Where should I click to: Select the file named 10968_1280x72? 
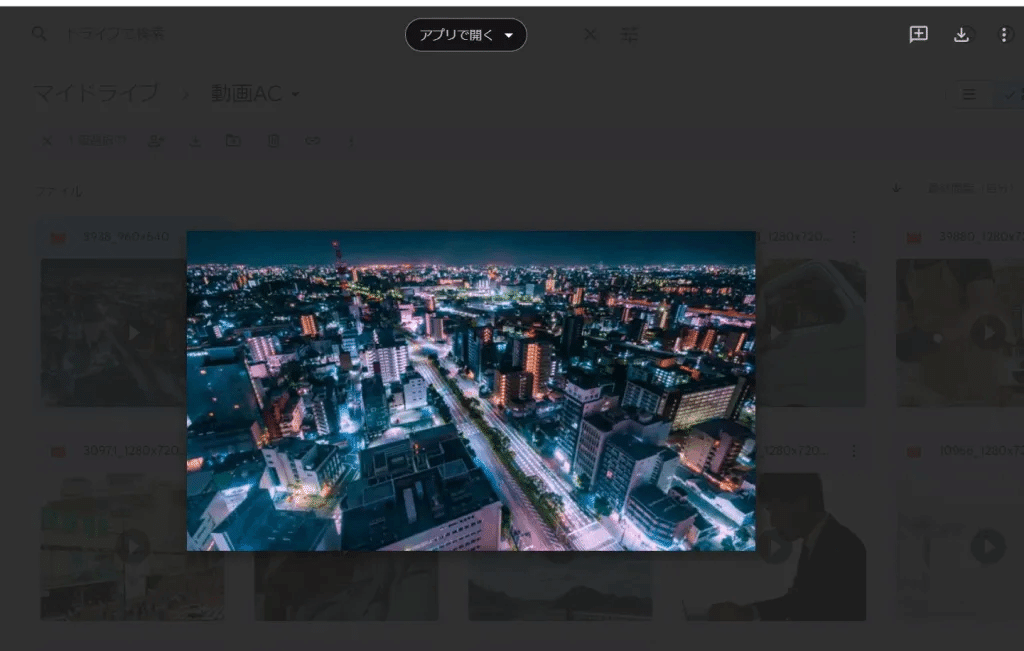point(981,451)
